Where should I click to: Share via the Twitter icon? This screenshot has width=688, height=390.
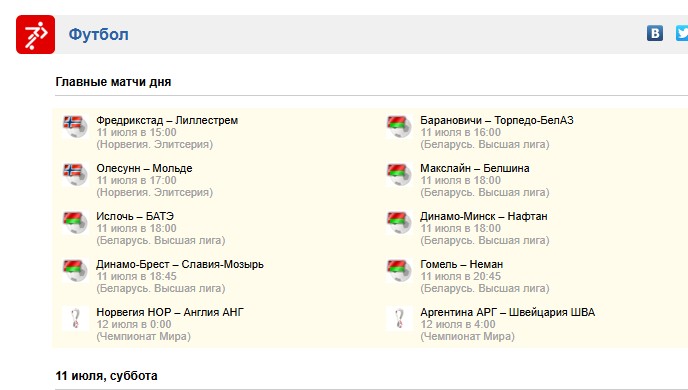click(682, 33)
